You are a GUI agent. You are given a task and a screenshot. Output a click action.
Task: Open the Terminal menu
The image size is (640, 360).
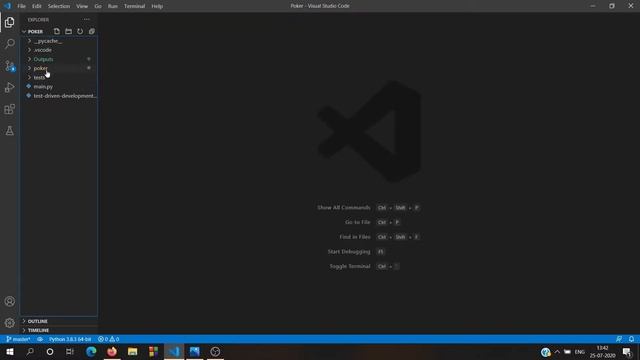pos(134,6)
